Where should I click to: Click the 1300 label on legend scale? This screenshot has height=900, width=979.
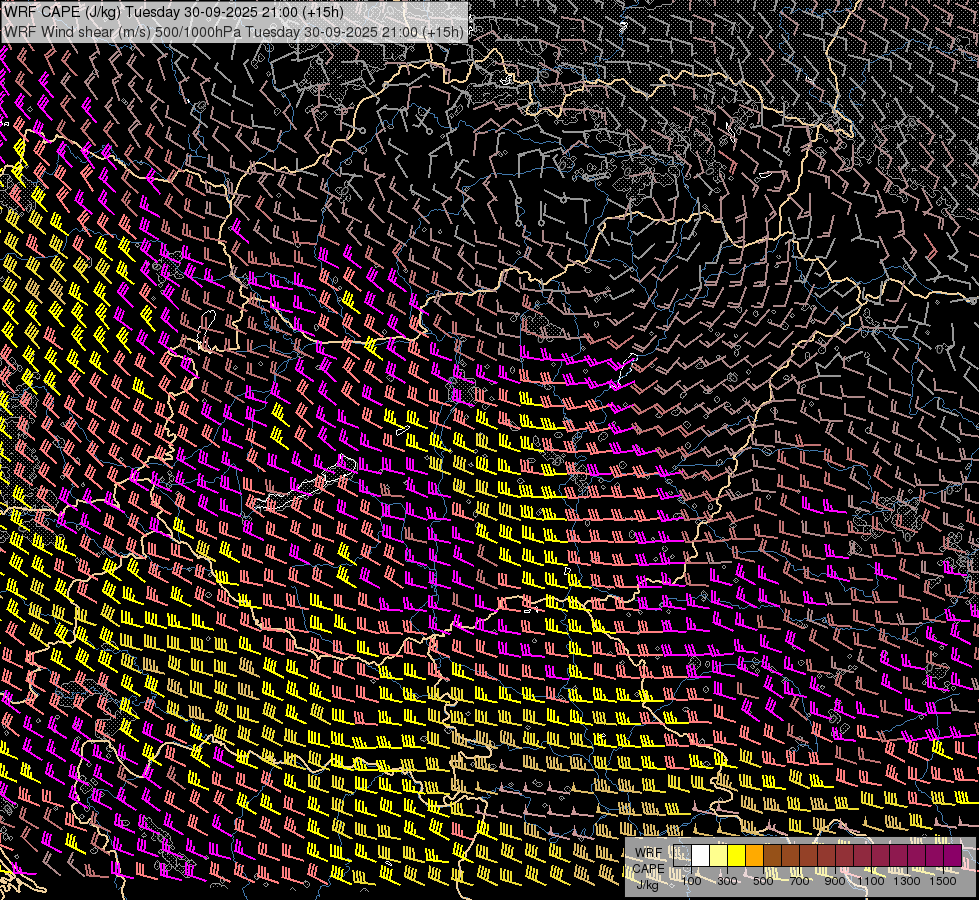point(908,881)
